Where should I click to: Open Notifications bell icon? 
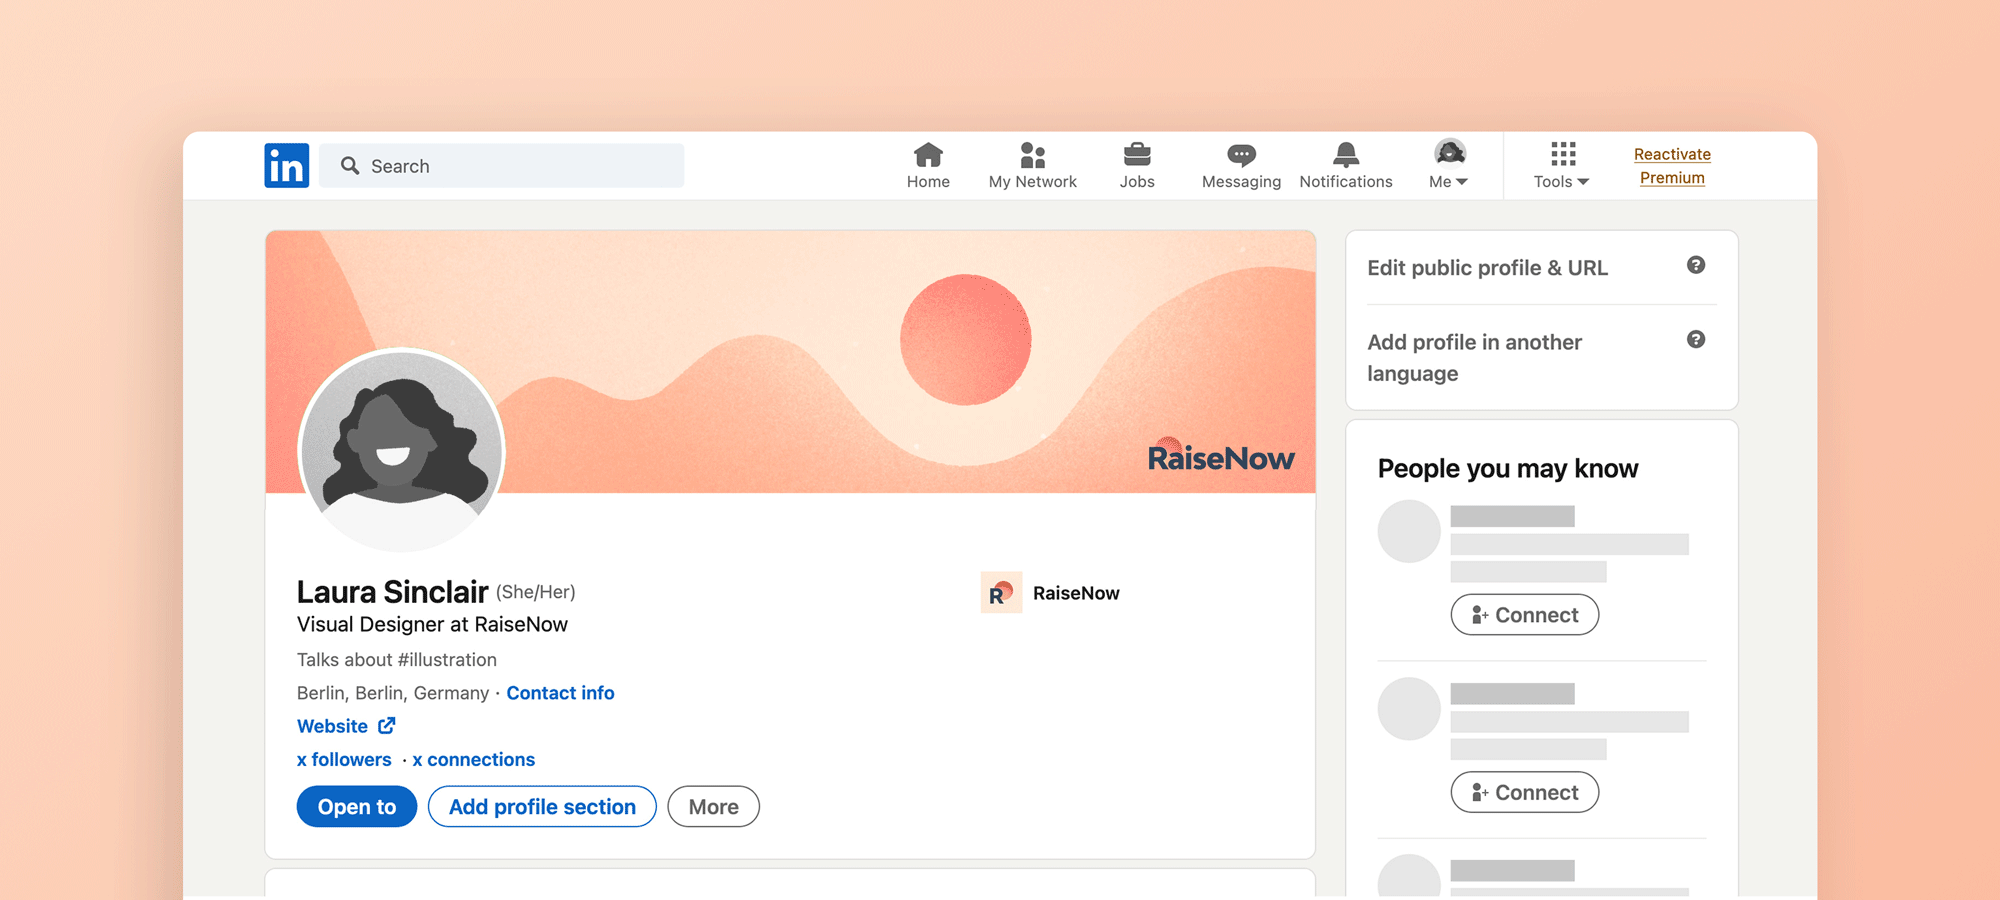point(1346,155)
